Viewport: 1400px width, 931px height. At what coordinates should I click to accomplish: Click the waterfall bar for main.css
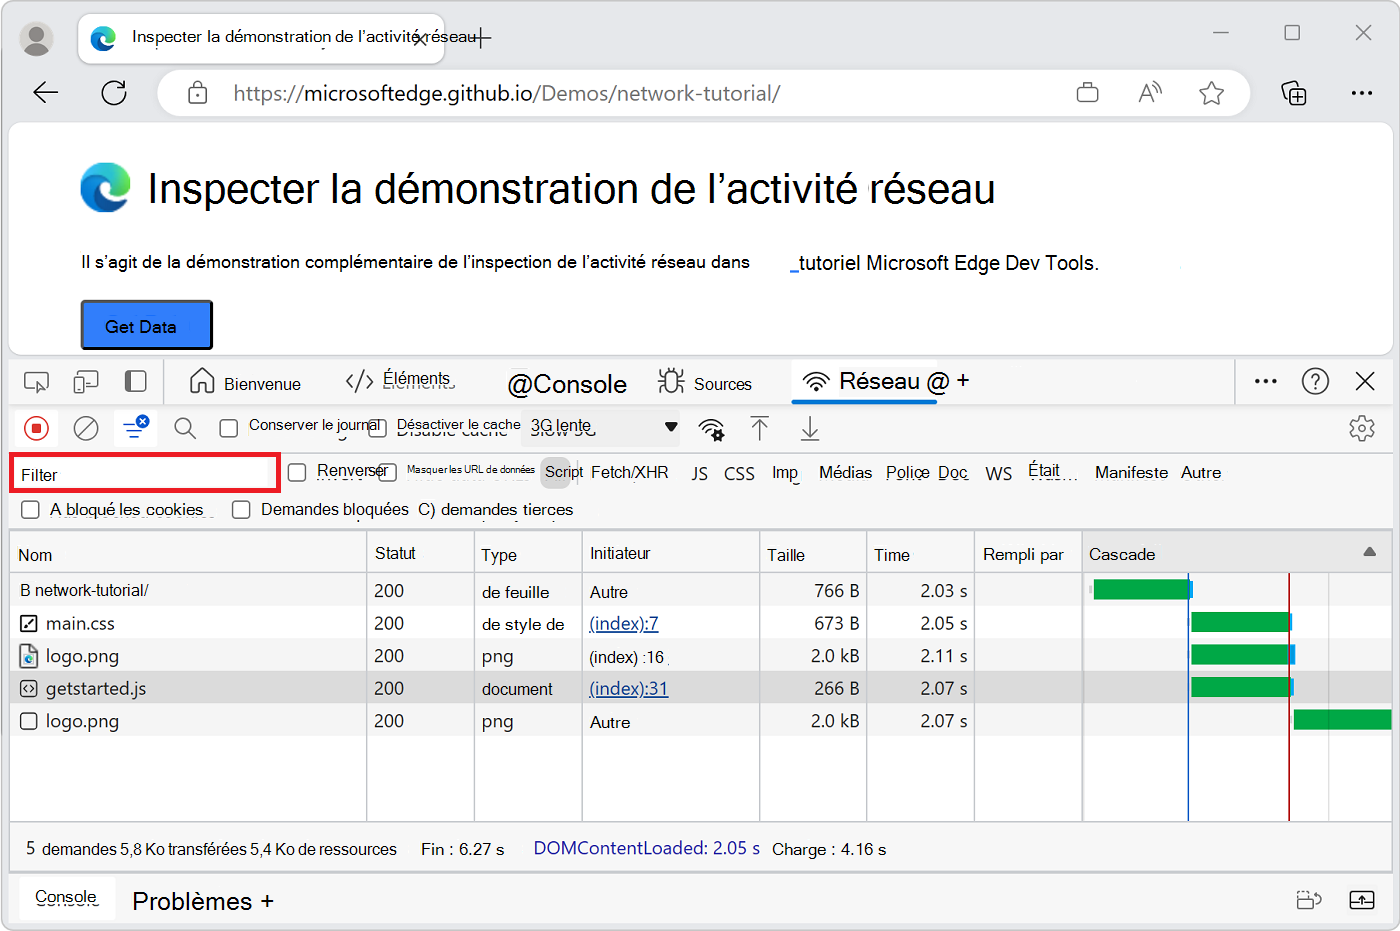coord(1241,622)
